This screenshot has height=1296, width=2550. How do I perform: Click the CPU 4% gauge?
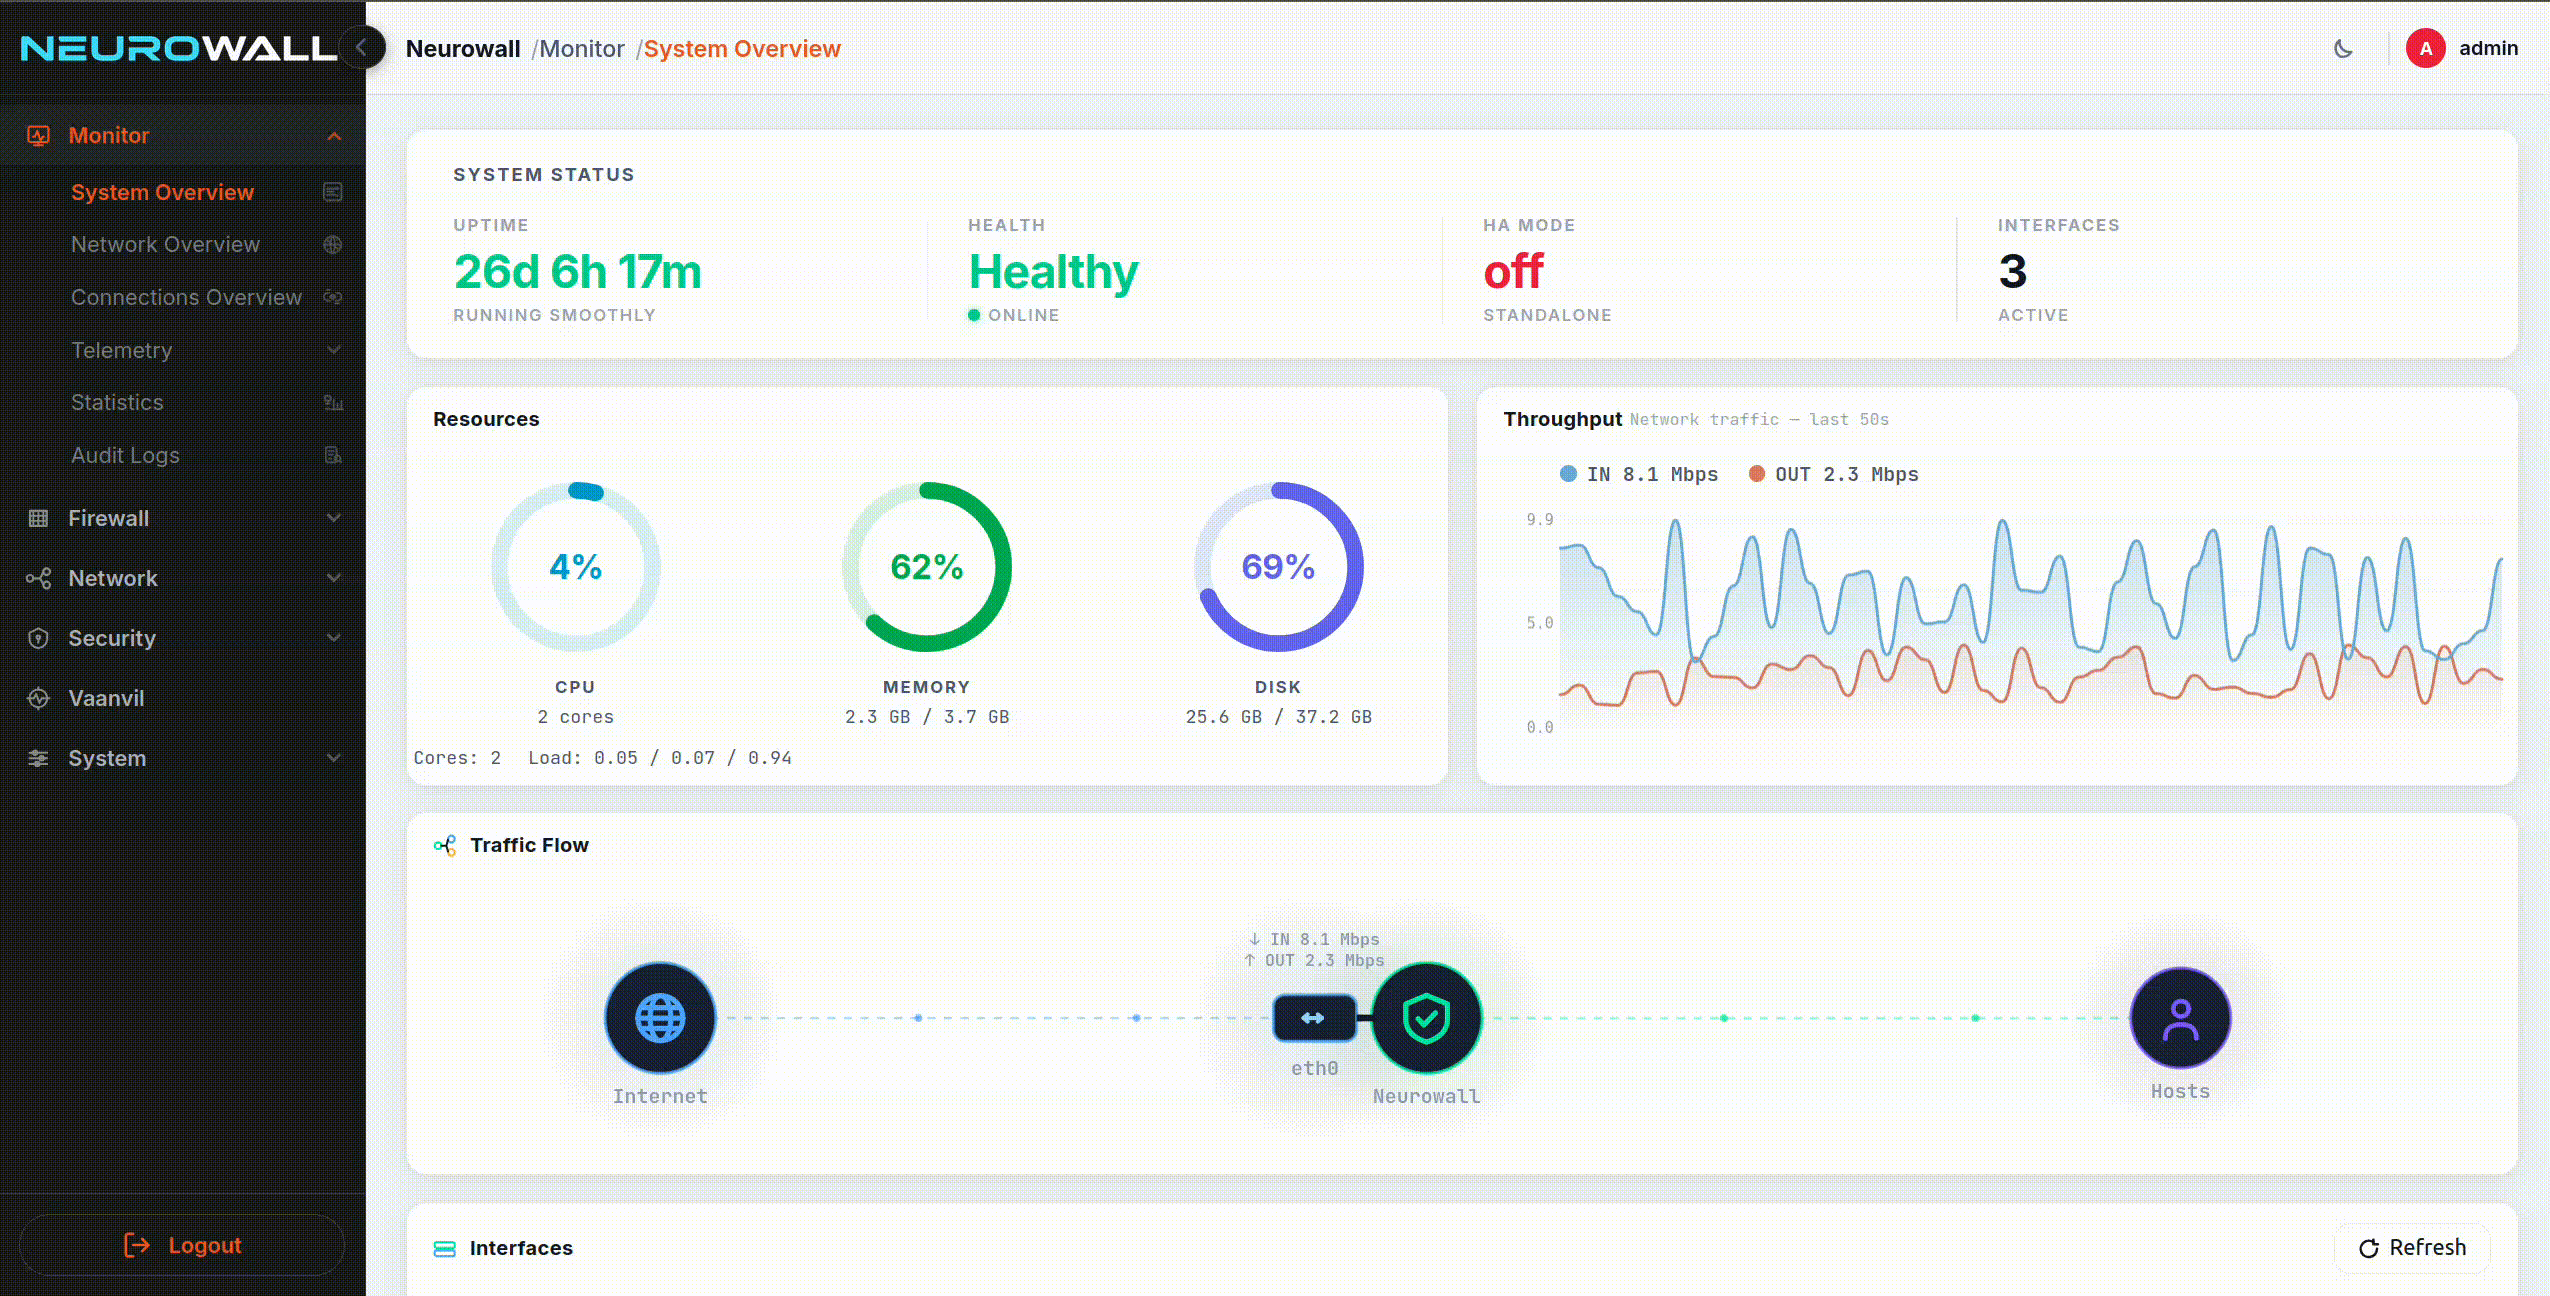[575, 567]
